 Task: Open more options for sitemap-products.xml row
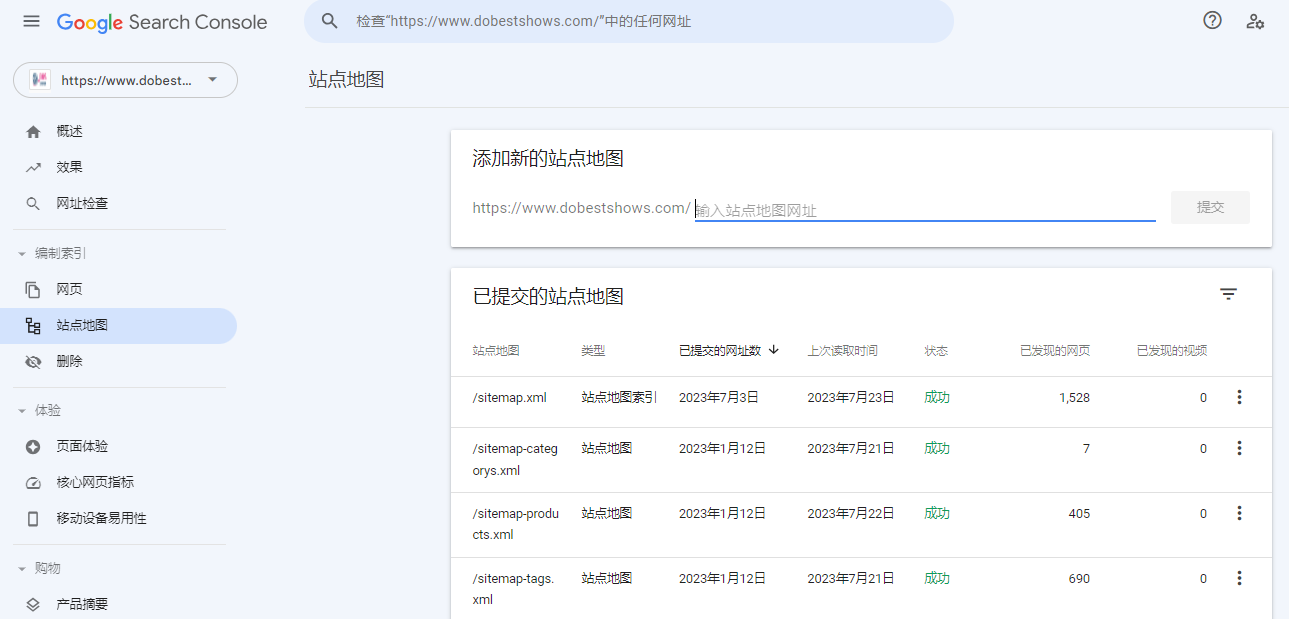tap(1239, 513)
